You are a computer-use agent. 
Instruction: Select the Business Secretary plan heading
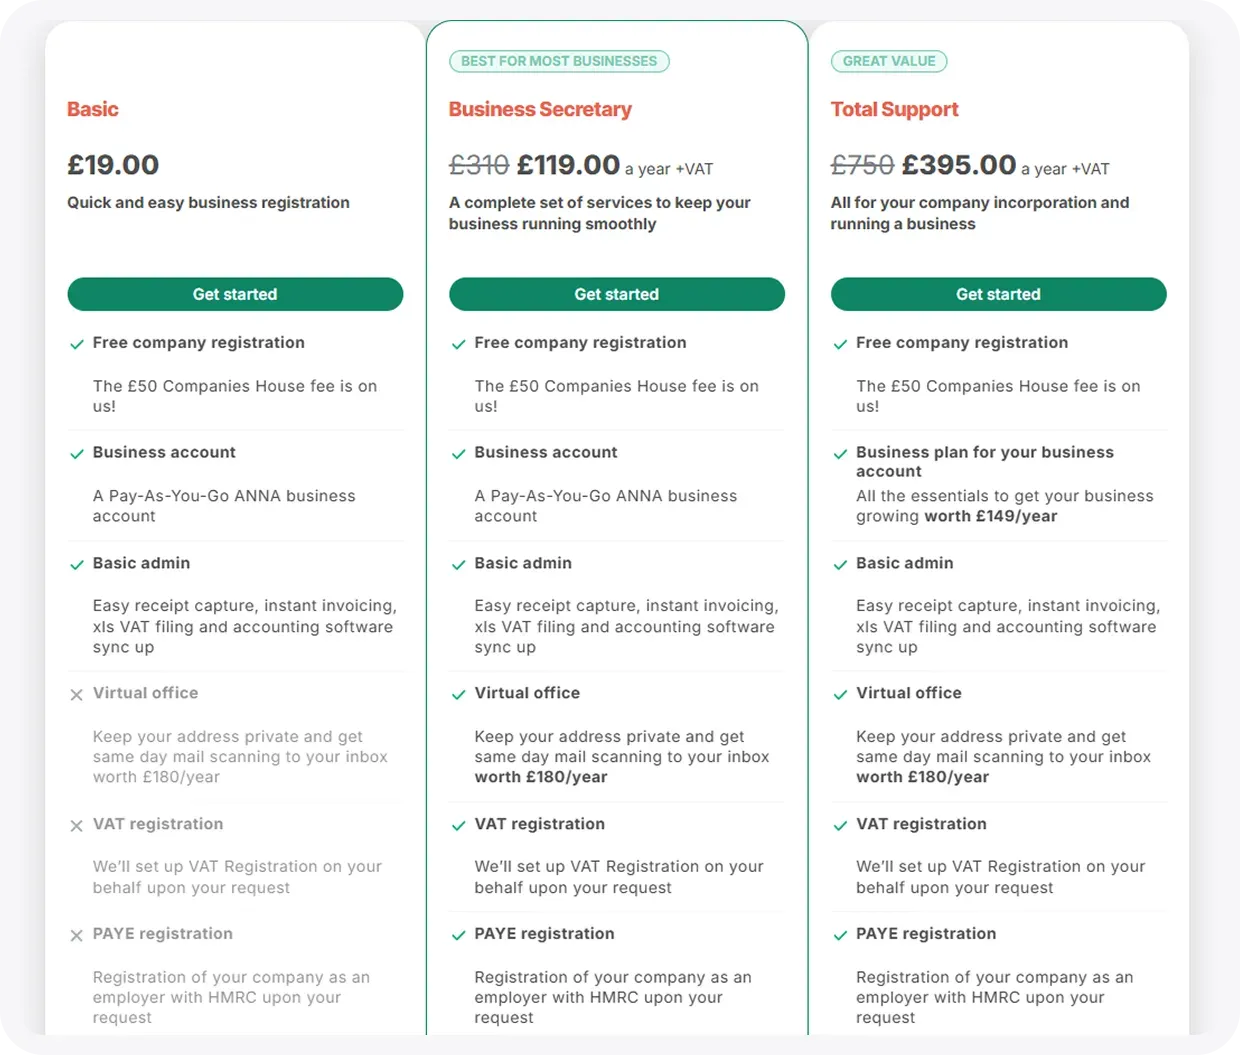540,109
